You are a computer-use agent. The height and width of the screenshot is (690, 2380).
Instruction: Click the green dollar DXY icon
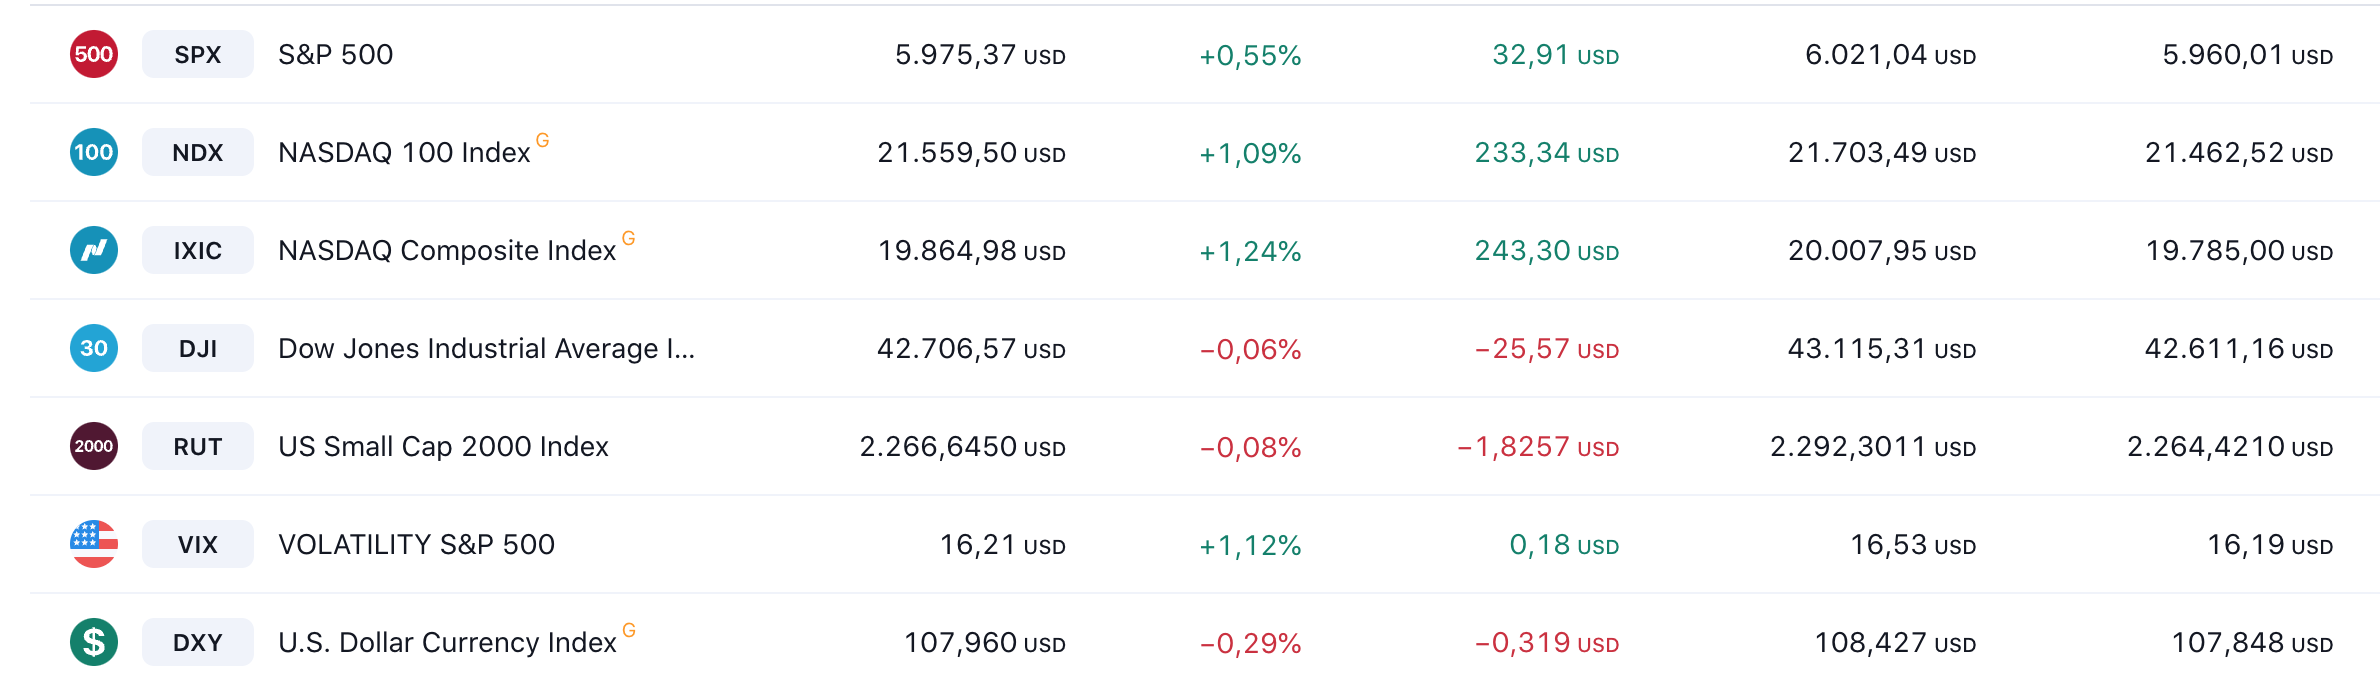coord(94,642)
